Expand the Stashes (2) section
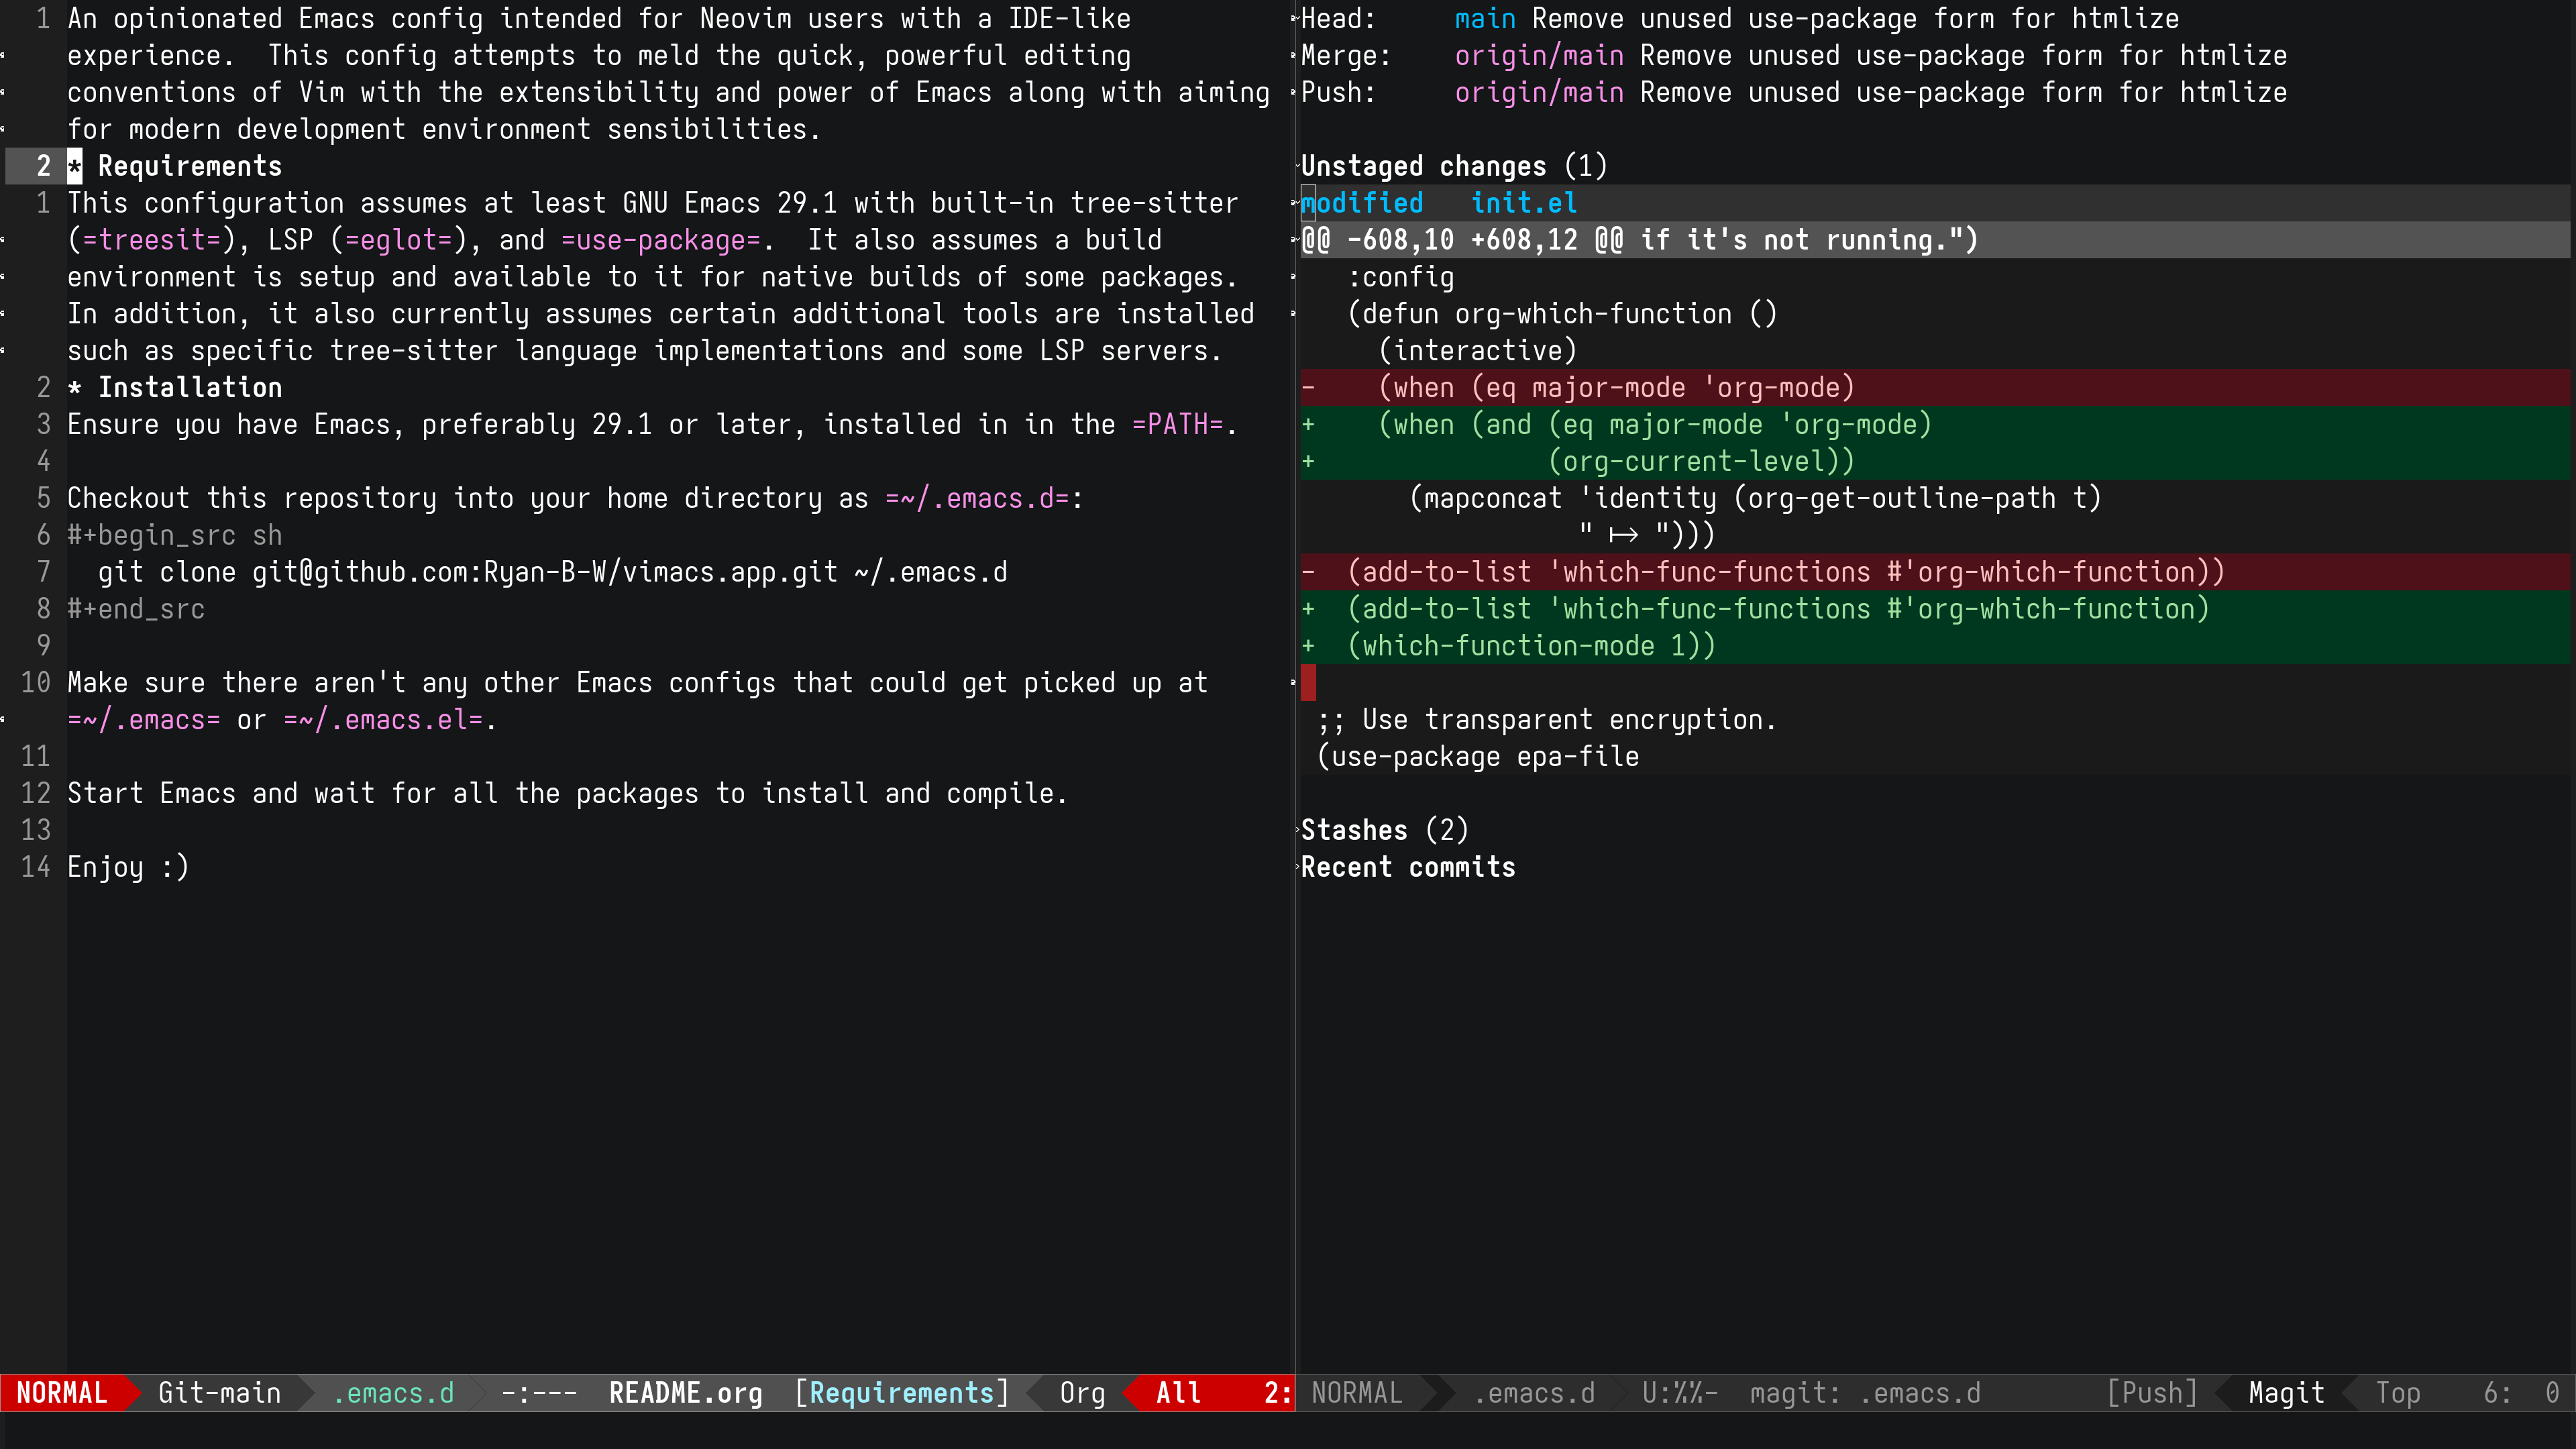Screen dimensions: 2576x1449 (x=1384, y=830)
